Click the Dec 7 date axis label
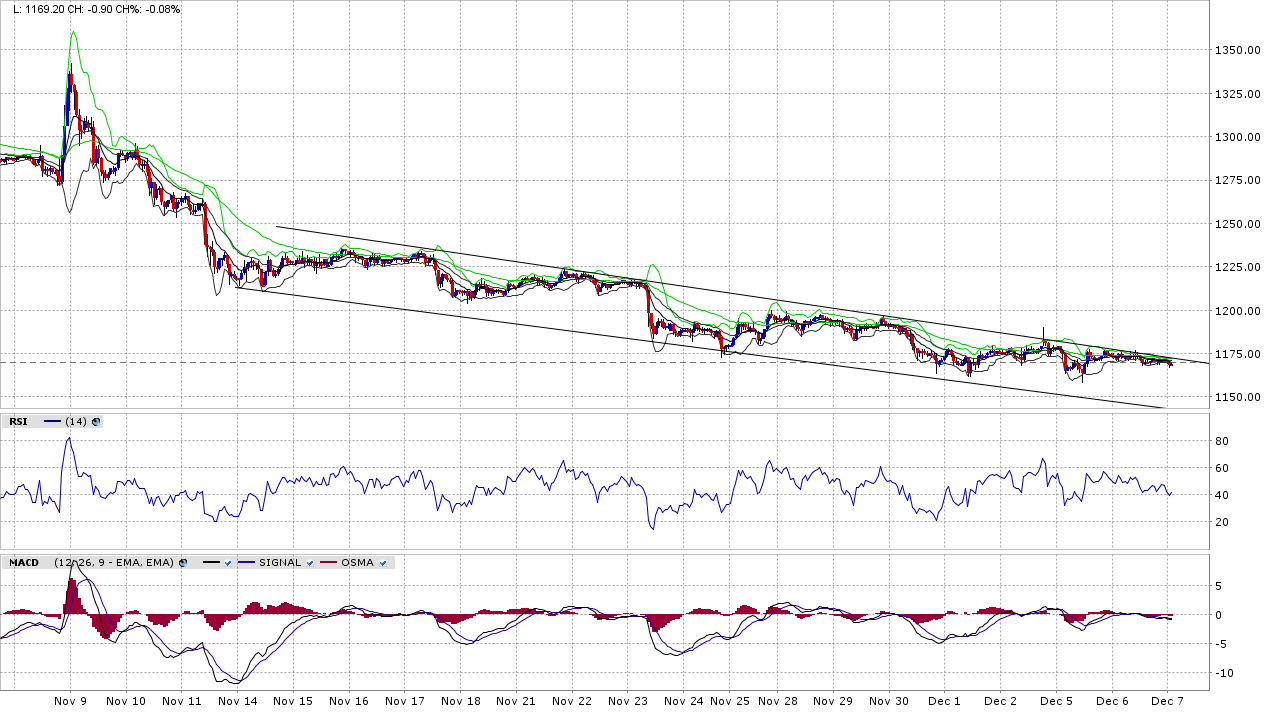1269x715 pixels. coord(1168,702)
